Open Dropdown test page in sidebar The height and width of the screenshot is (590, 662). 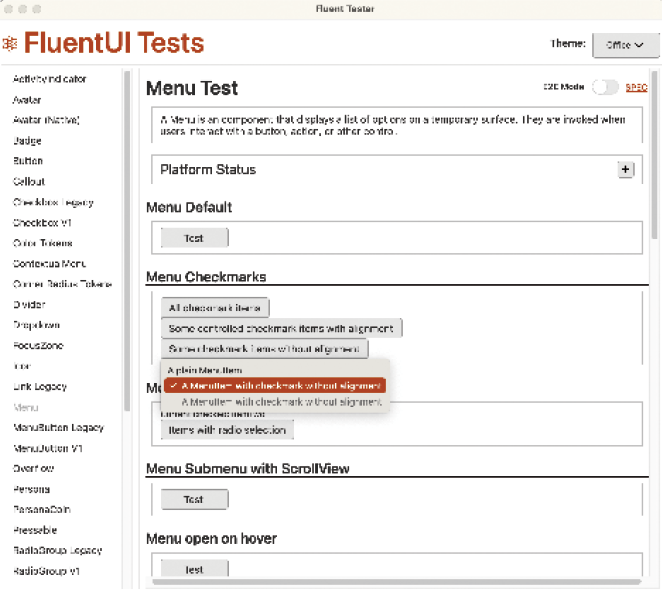pyautogui.click(x=36, y=325)
